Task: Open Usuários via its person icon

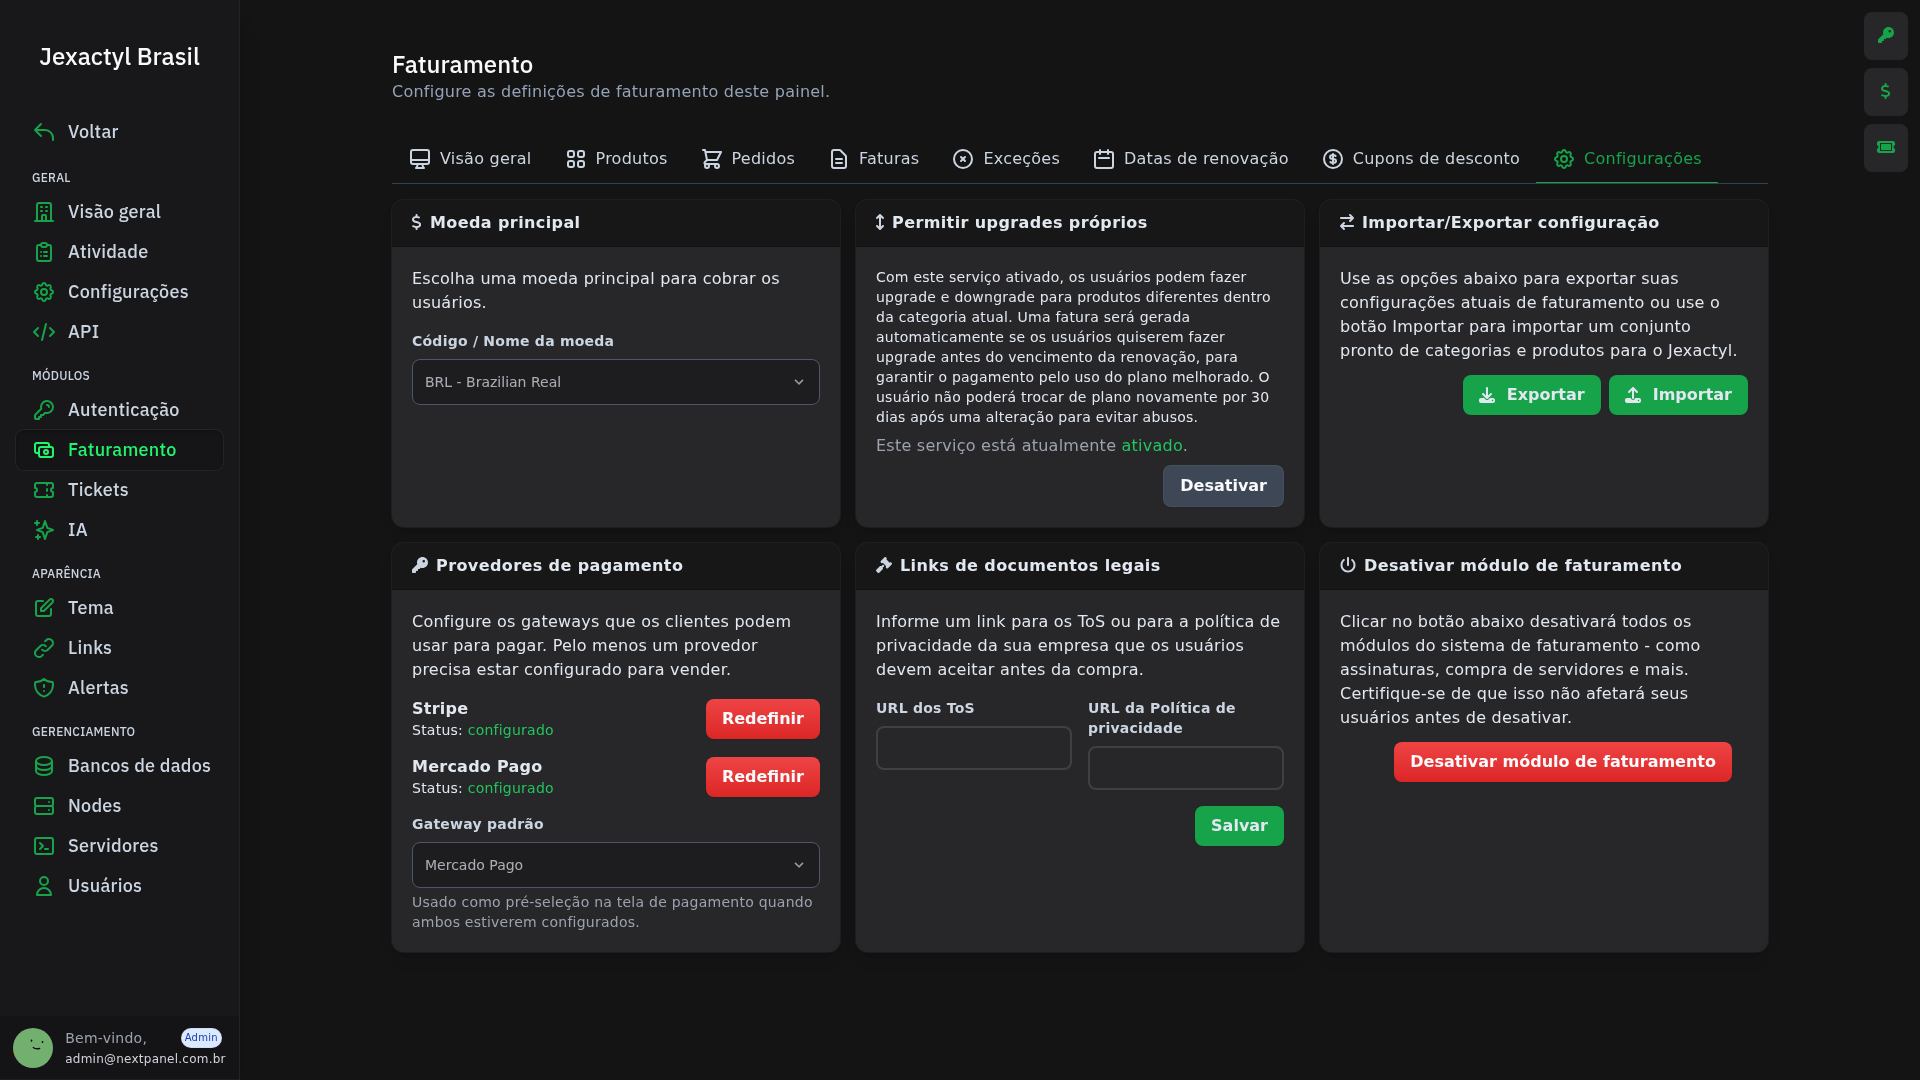Action: 44,886
